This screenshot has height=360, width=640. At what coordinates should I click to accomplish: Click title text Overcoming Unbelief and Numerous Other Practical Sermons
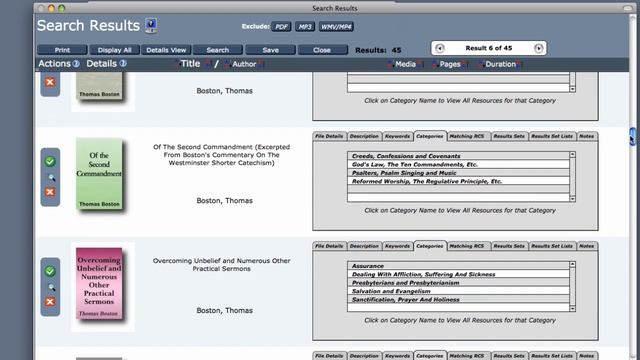(x=222, y=264)
